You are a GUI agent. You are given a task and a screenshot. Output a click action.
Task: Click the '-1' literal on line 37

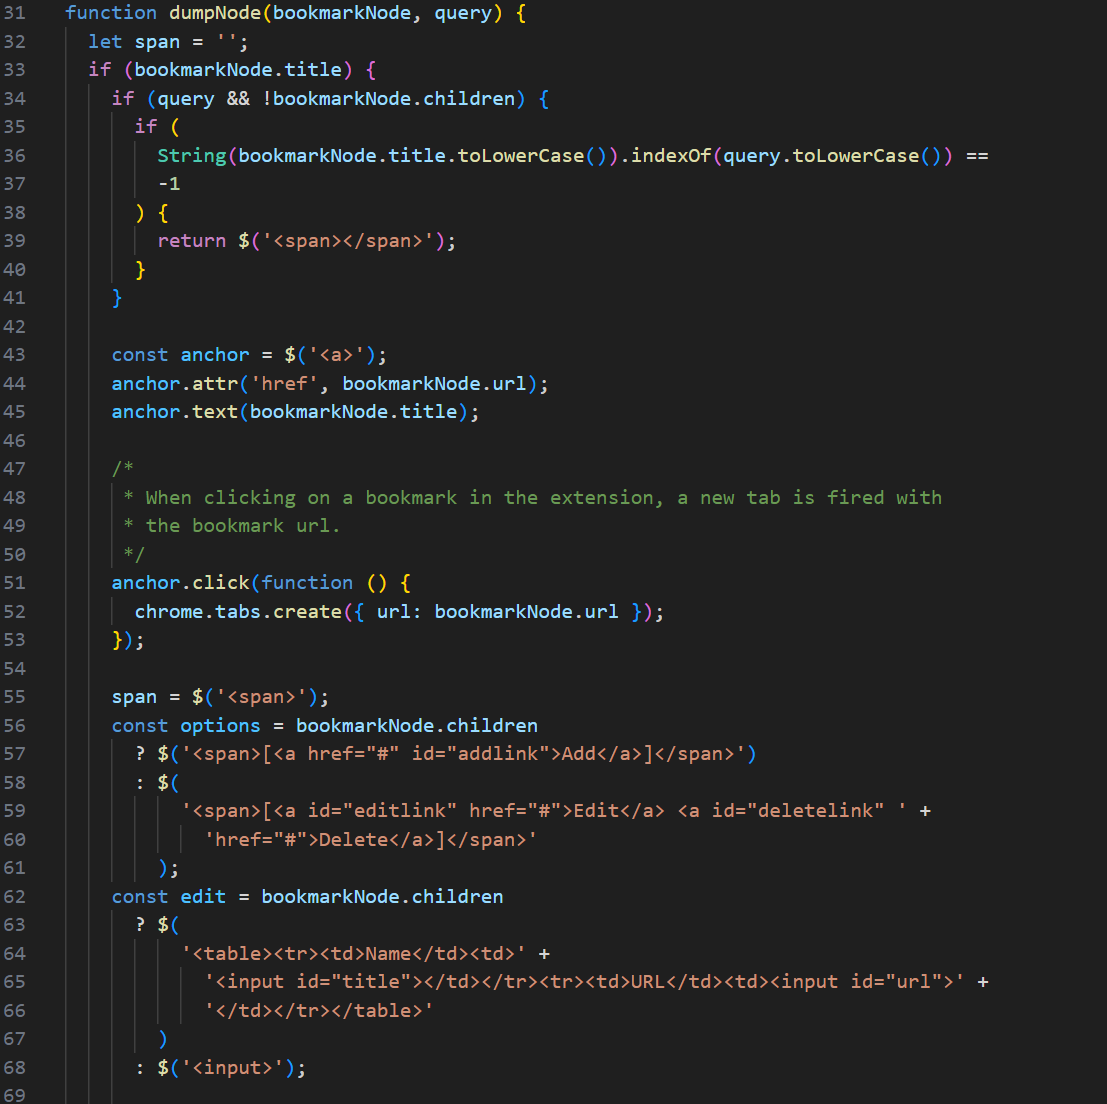[x=169, y=184]
